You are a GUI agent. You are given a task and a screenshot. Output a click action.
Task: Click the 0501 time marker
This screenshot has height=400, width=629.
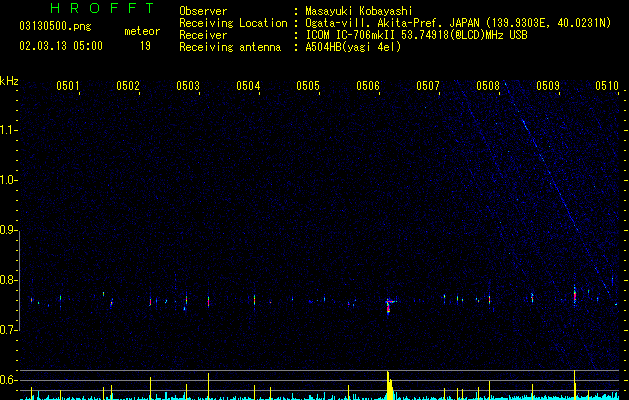tap(68, 86)
